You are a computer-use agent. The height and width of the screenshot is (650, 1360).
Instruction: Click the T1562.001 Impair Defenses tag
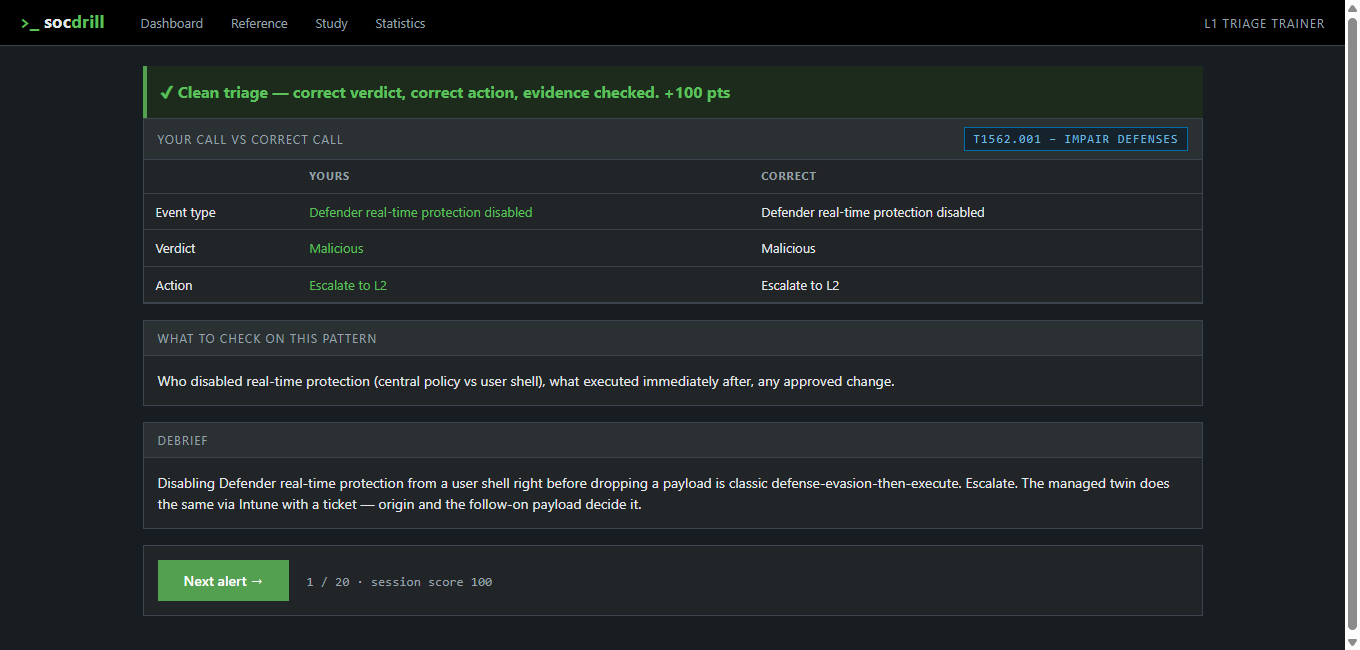point(1075,139)
